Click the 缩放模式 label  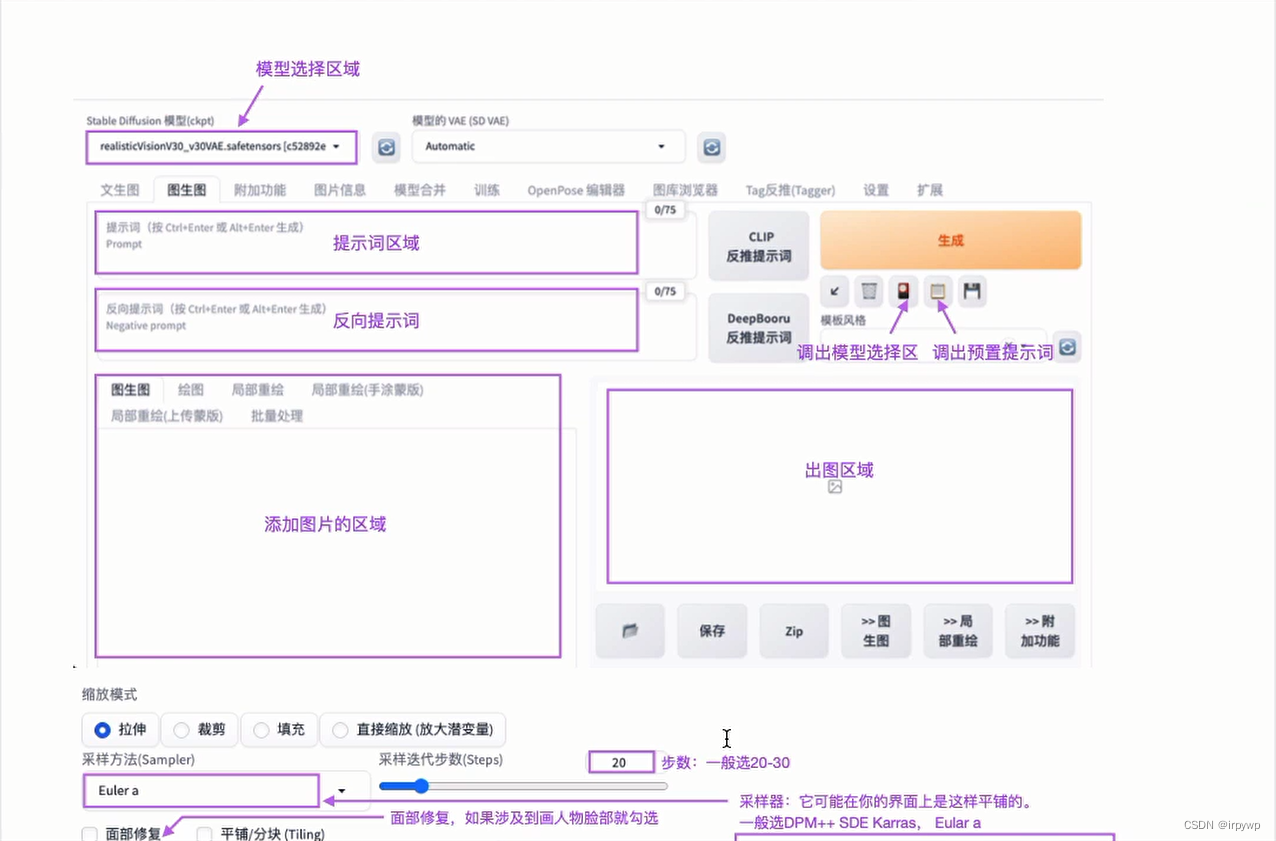tap(110, 694)
